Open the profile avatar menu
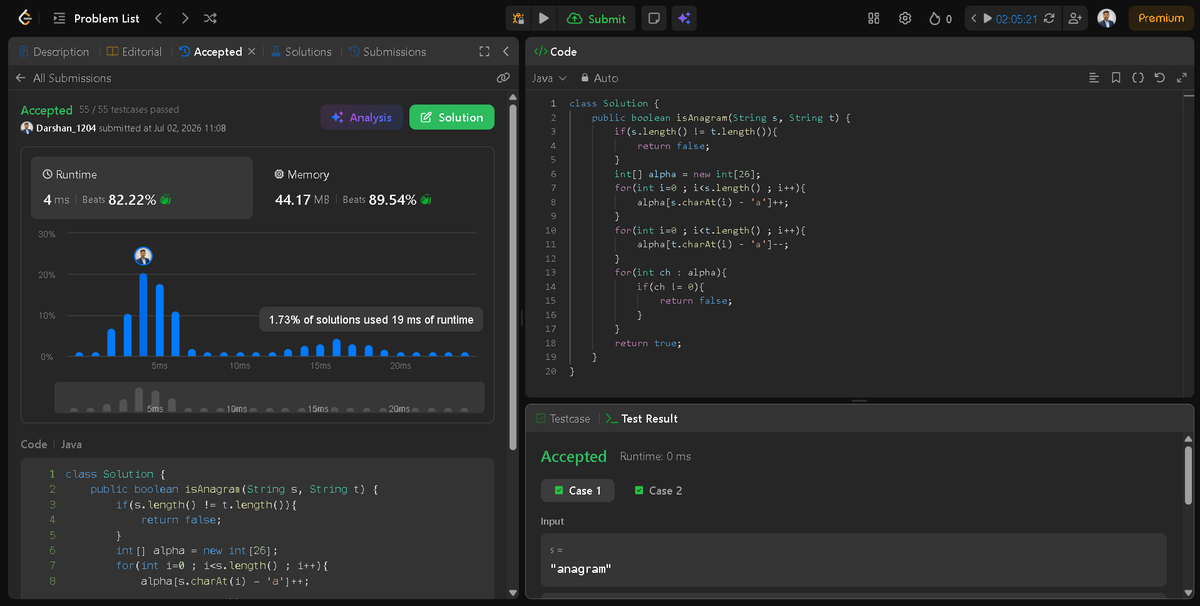The image size is (1200, 606). pos(1106,18)
